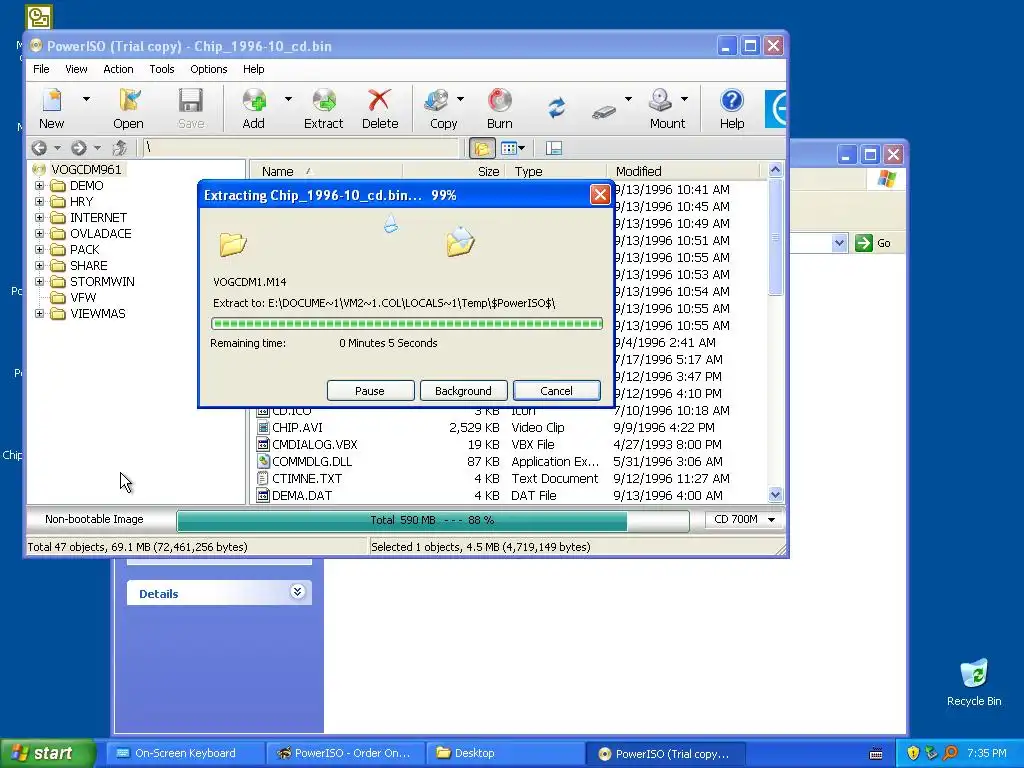Open the Action menu
1024x768 pixels.
tap(118, 69)
